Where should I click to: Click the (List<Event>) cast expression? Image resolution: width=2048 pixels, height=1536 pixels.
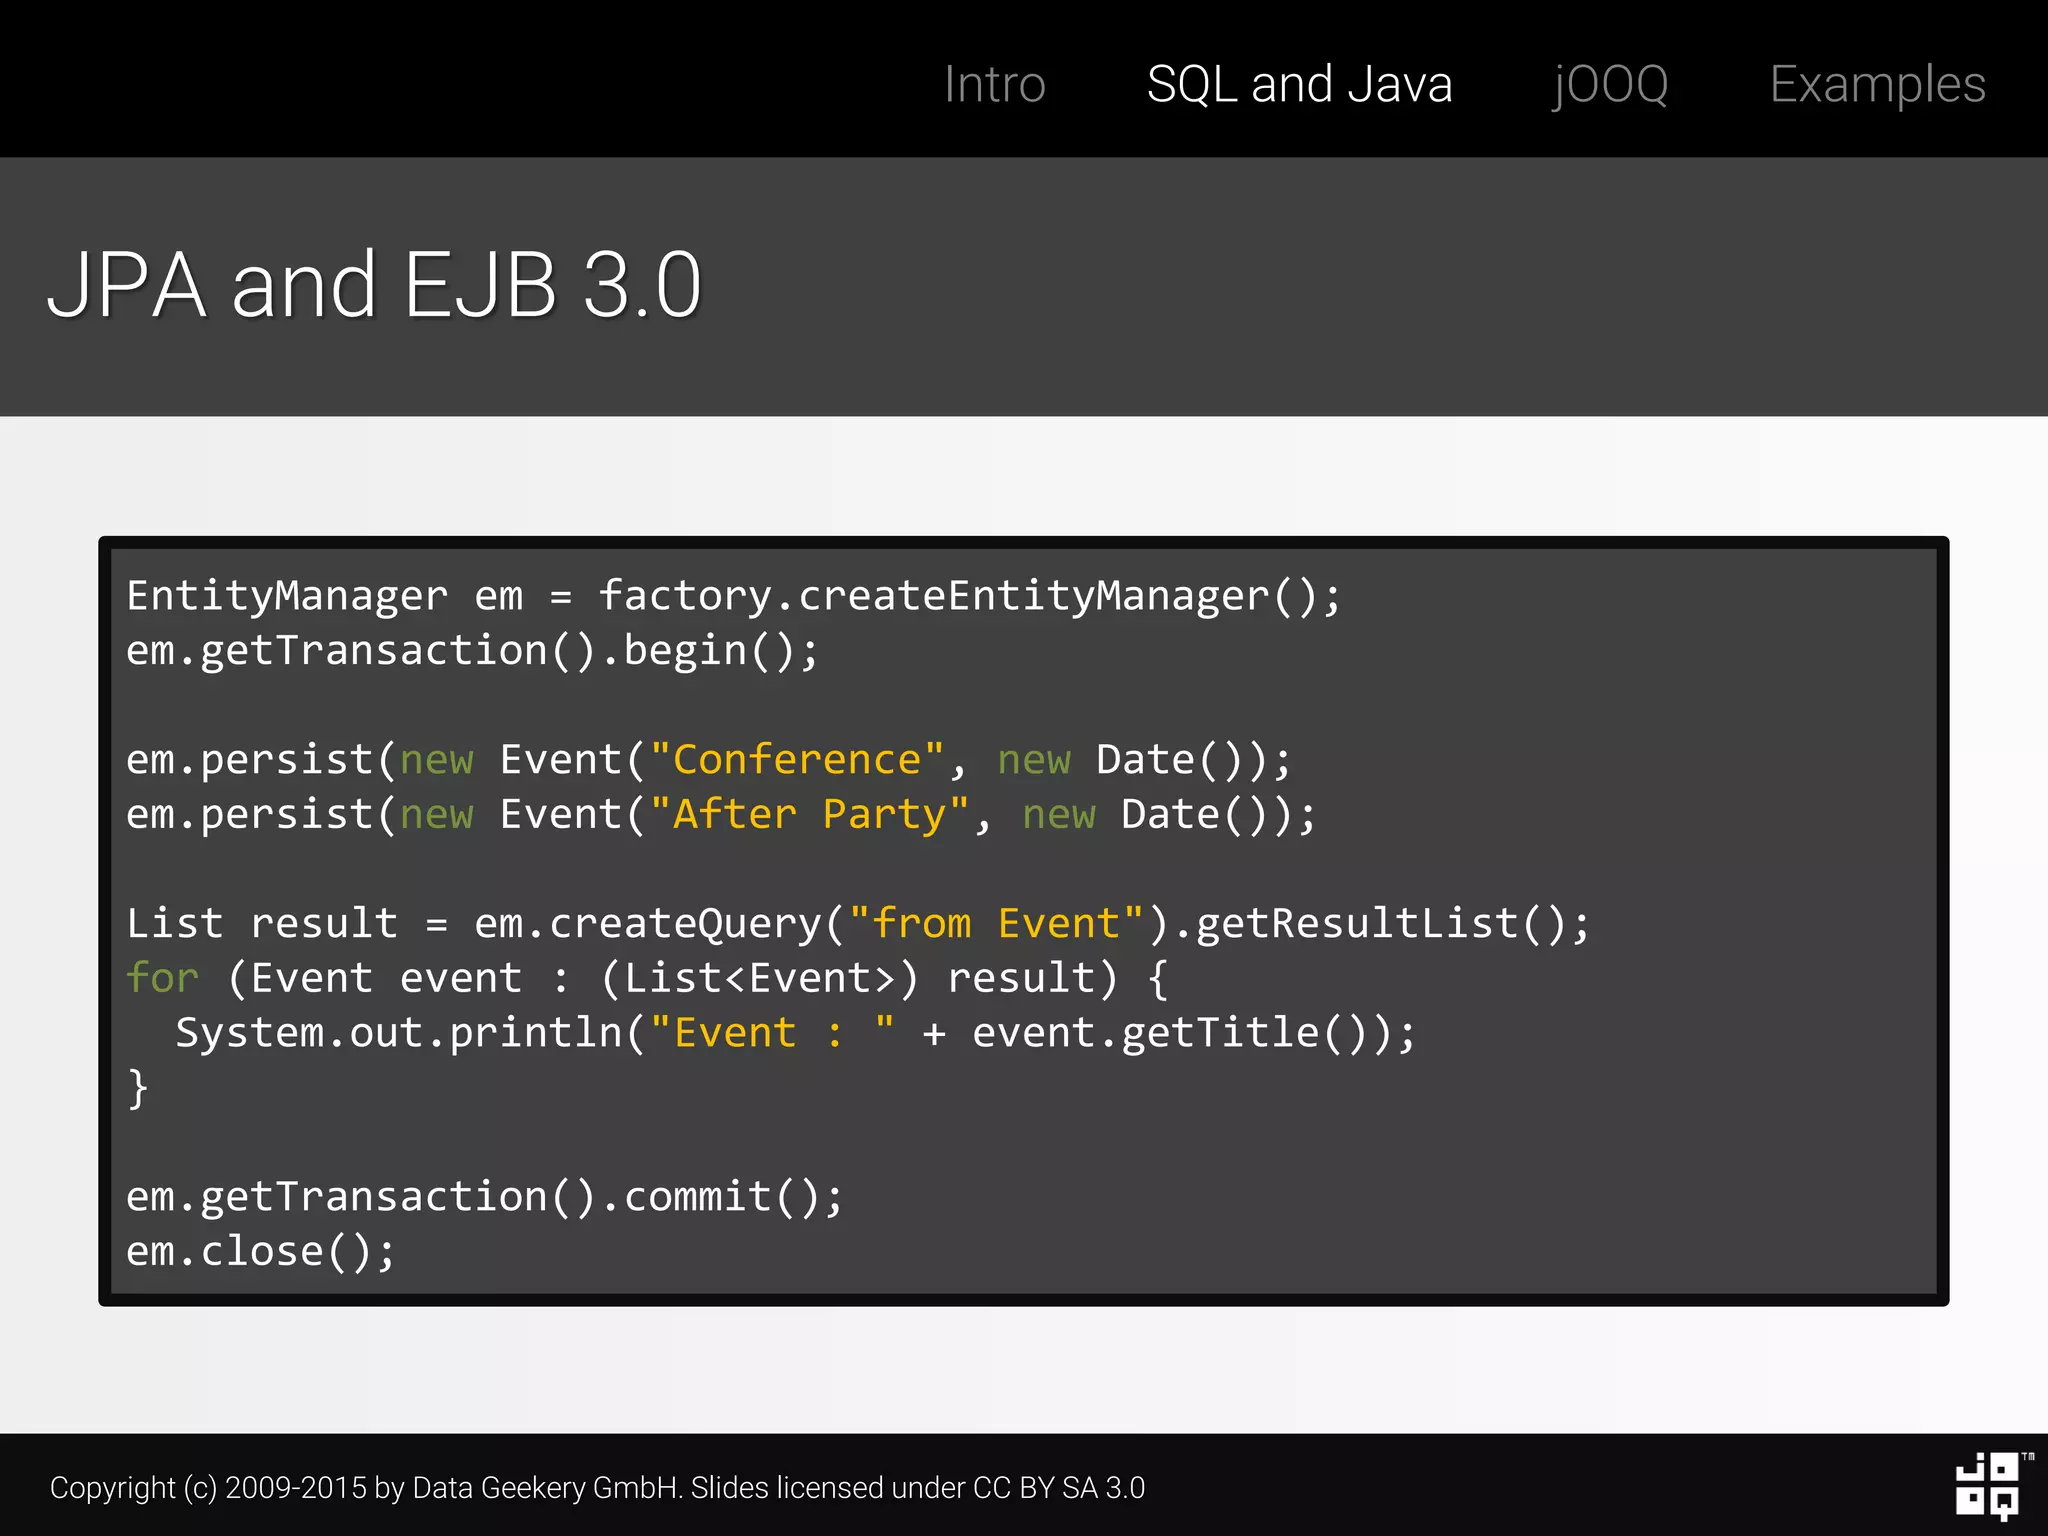point(758,978)
